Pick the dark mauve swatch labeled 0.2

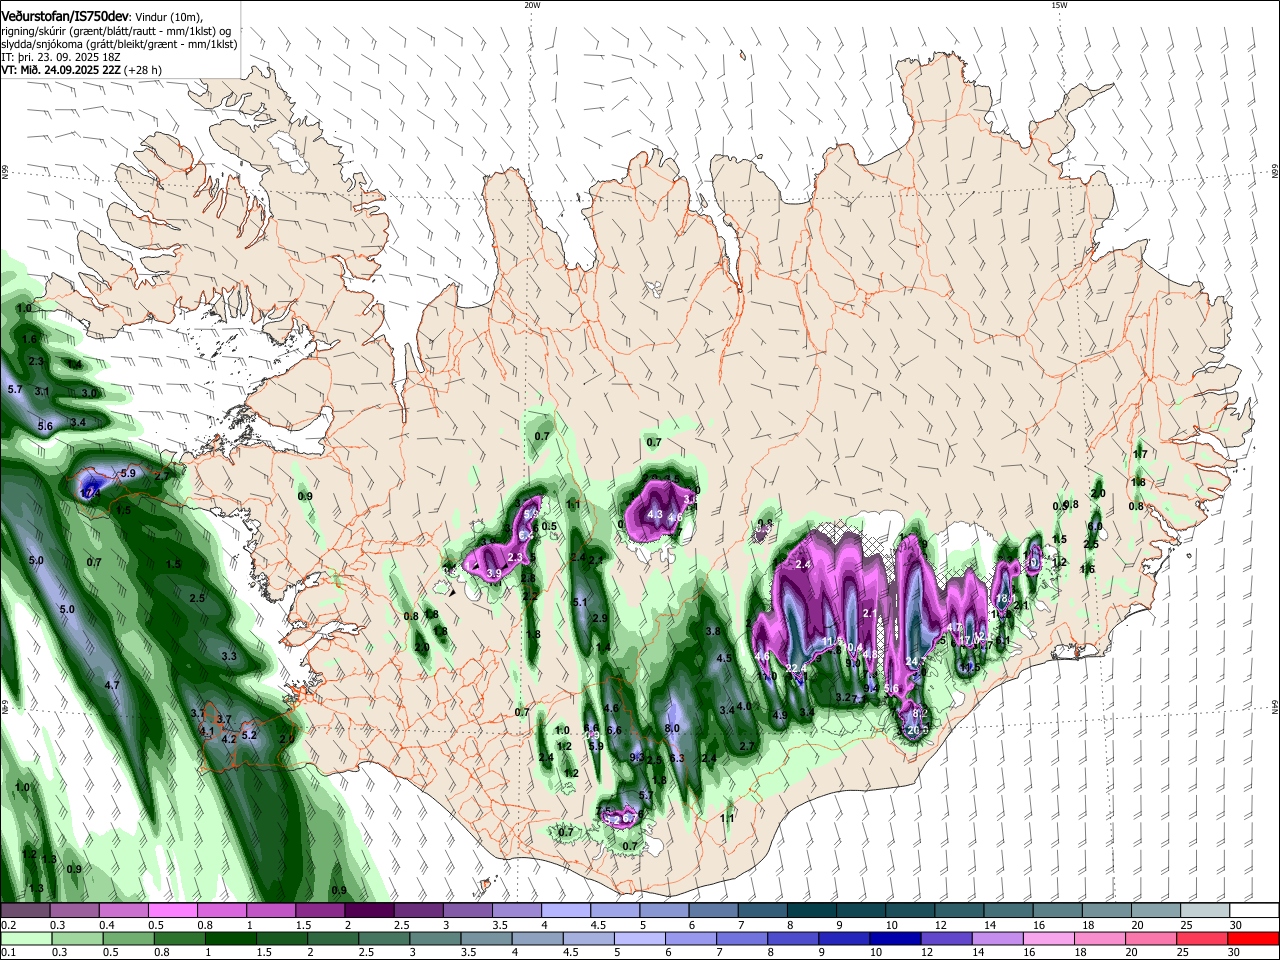click(x=25, y=910)
